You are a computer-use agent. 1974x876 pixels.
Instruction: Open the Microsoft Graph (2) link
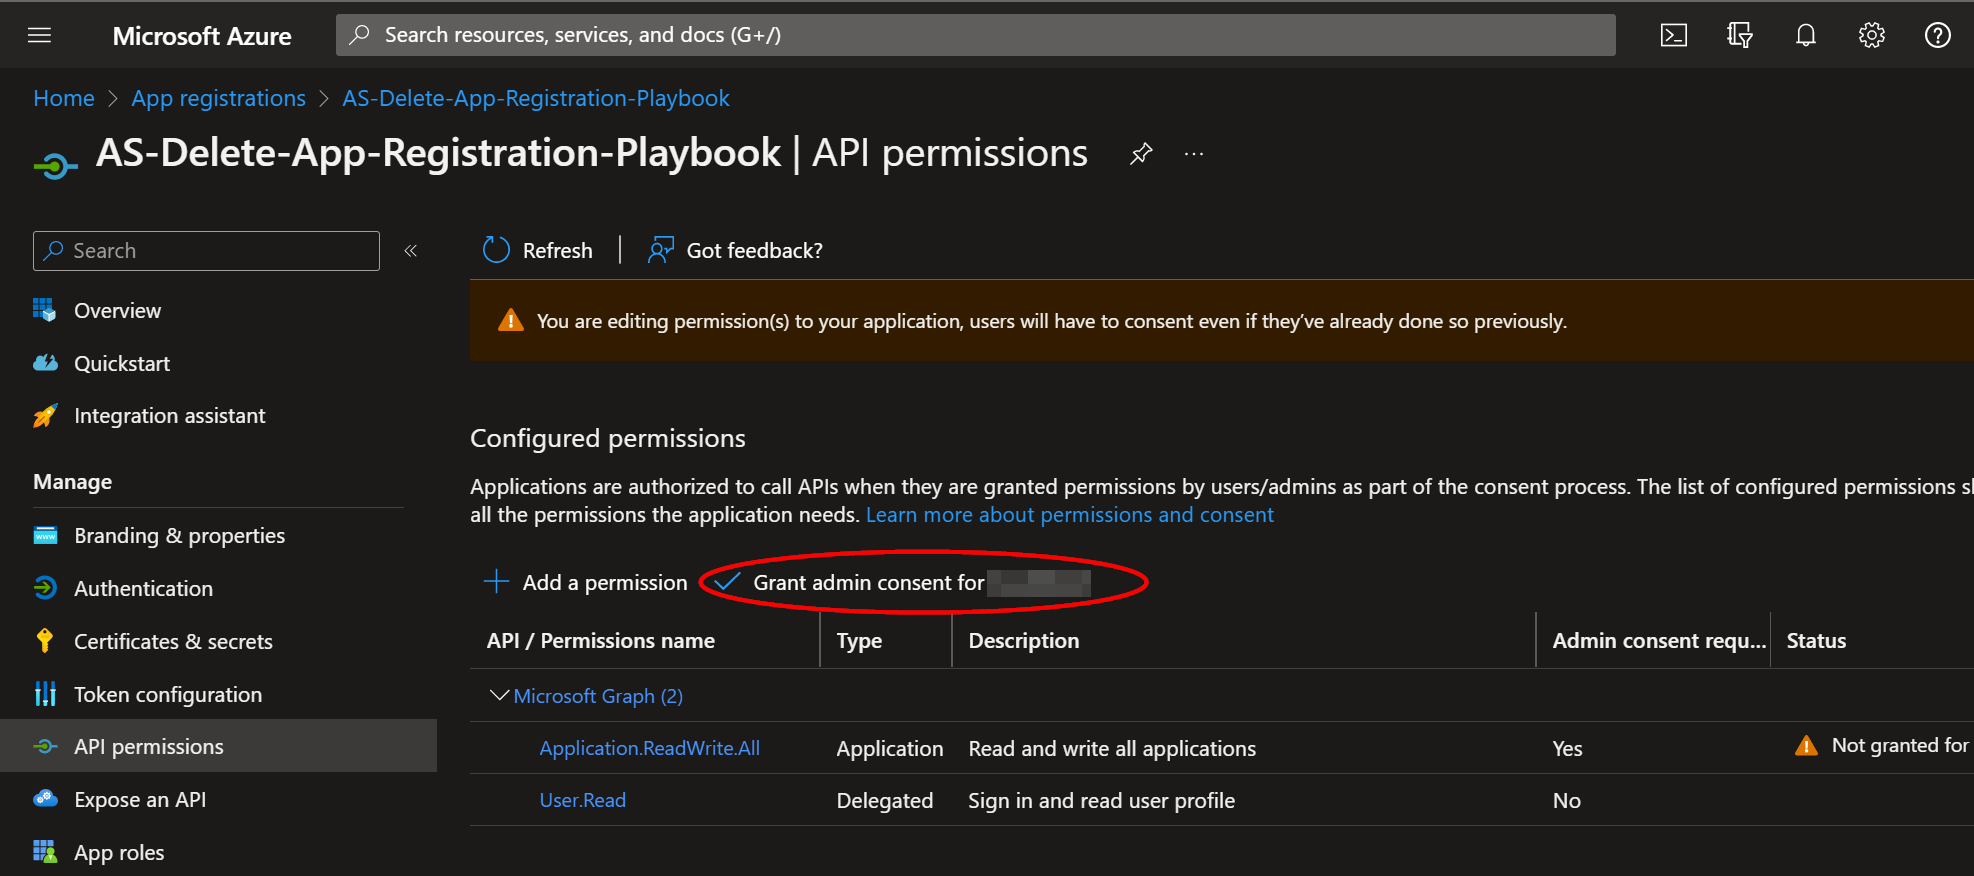click(598, 696)
